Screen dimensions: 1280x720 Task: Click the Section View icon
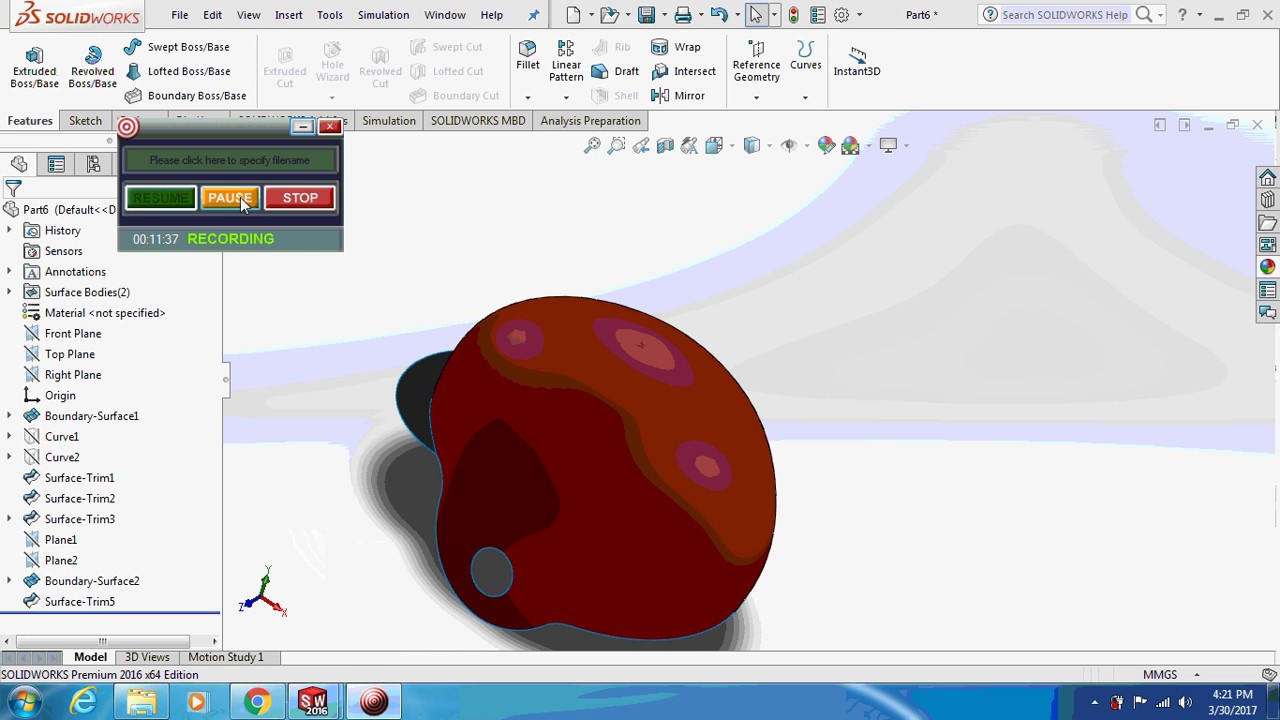665,146
